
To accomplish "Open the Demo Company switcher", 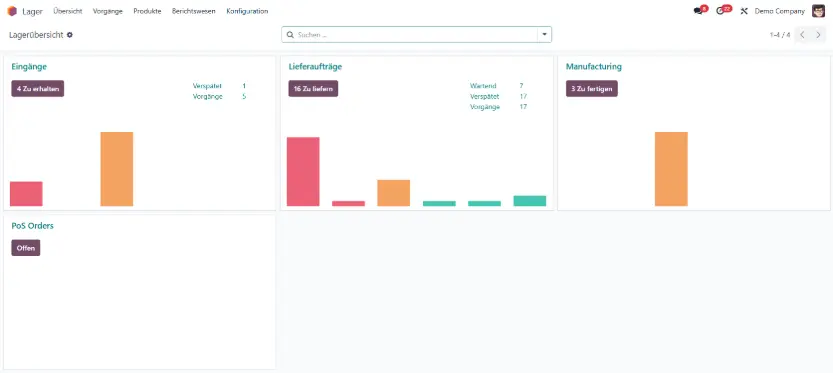I will tap(779, 11).
